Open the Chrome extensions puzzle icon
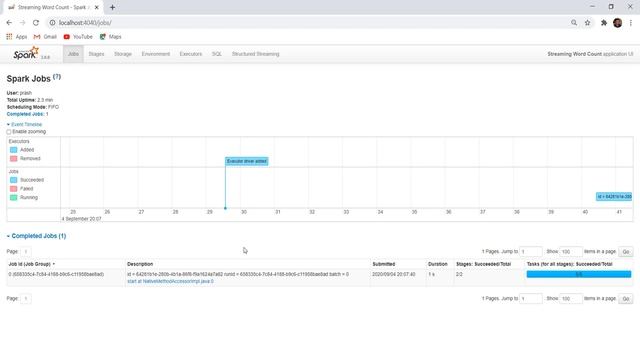The width and height of the screenshot is (640, 360). pos(604,23)
